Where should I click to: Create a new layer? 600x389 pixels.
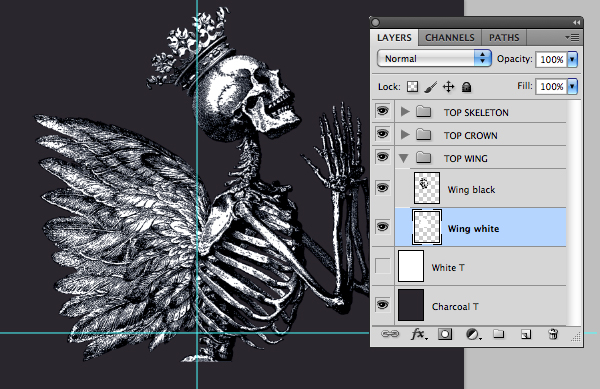pyautogui.click(x=526, y=335)
